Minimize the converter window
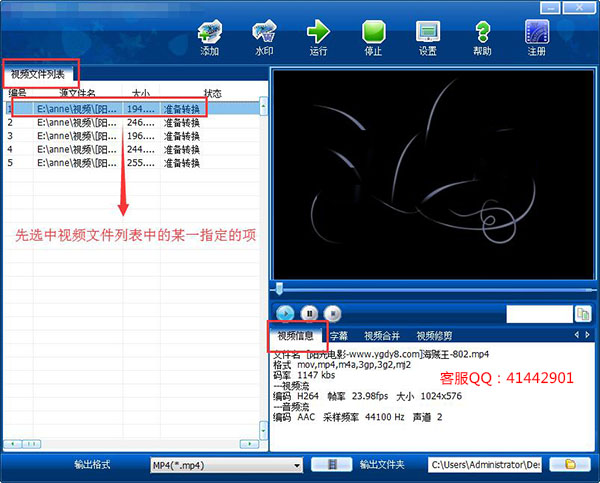Screen dimensions: 600x483 click(550, 8)
